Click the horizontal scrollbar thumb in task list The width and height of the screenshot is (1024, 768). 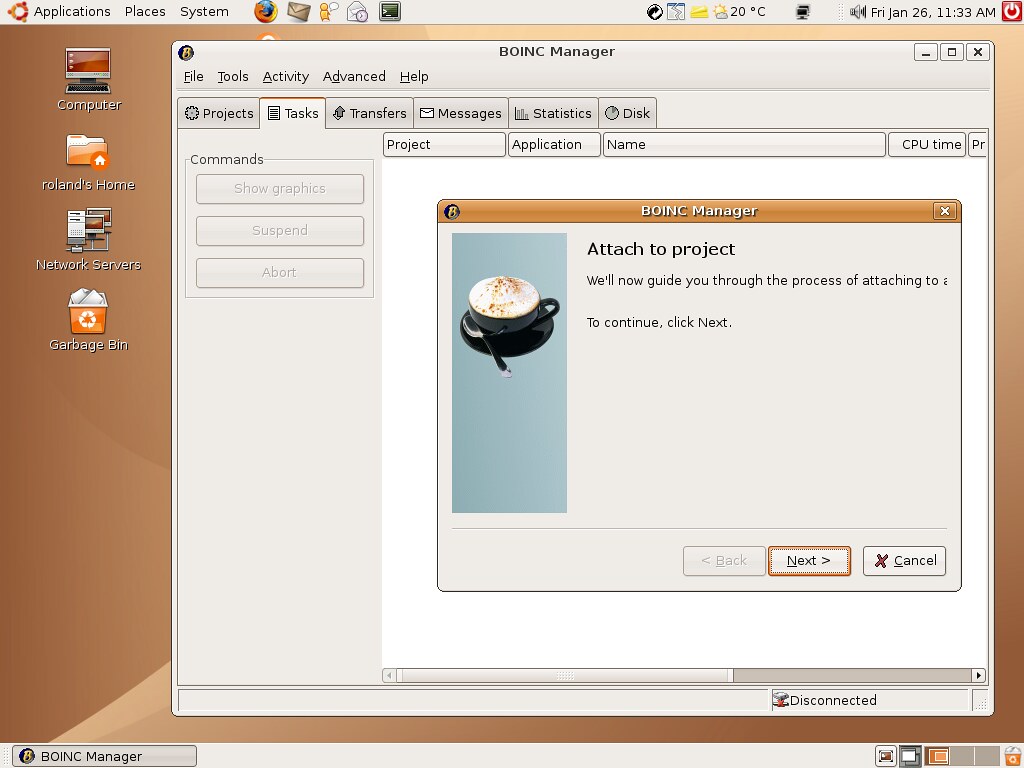pos(565,675)
